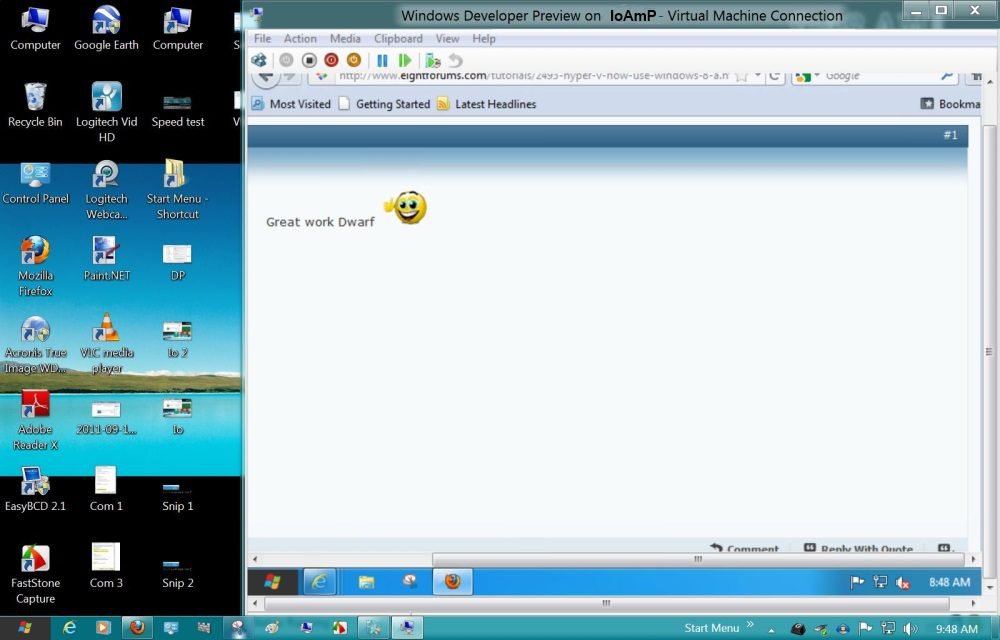The width and height of the screenshot is (1000, 640).
Task: Take a VM snapshot
Action: pos(432,60)
